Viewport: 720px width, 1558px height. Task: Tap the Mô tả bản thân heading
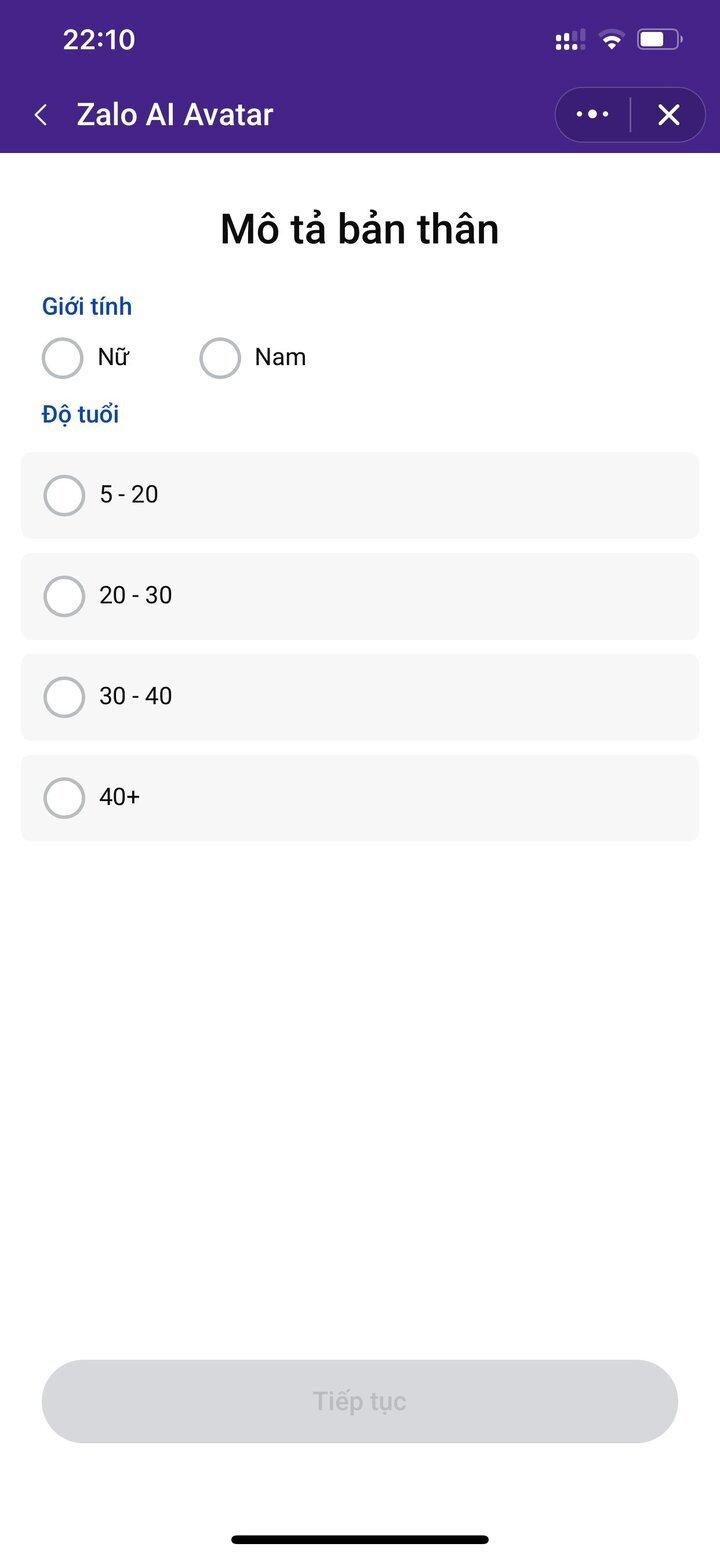coord(360,229)
